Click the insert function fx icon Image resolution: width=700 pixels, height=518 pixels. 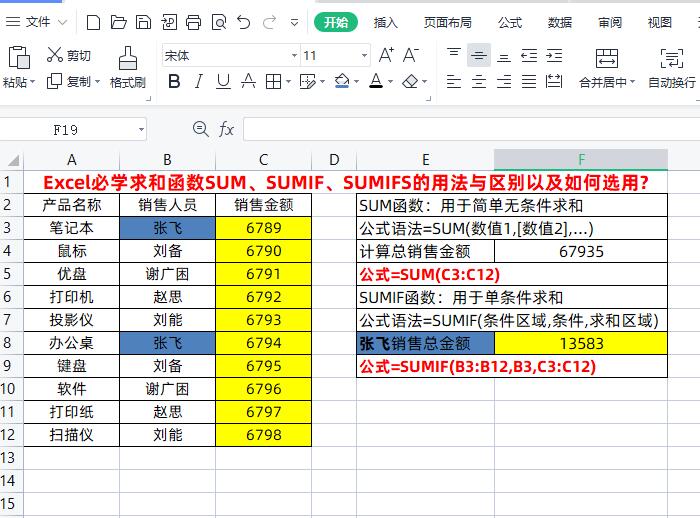pos(226,130)
